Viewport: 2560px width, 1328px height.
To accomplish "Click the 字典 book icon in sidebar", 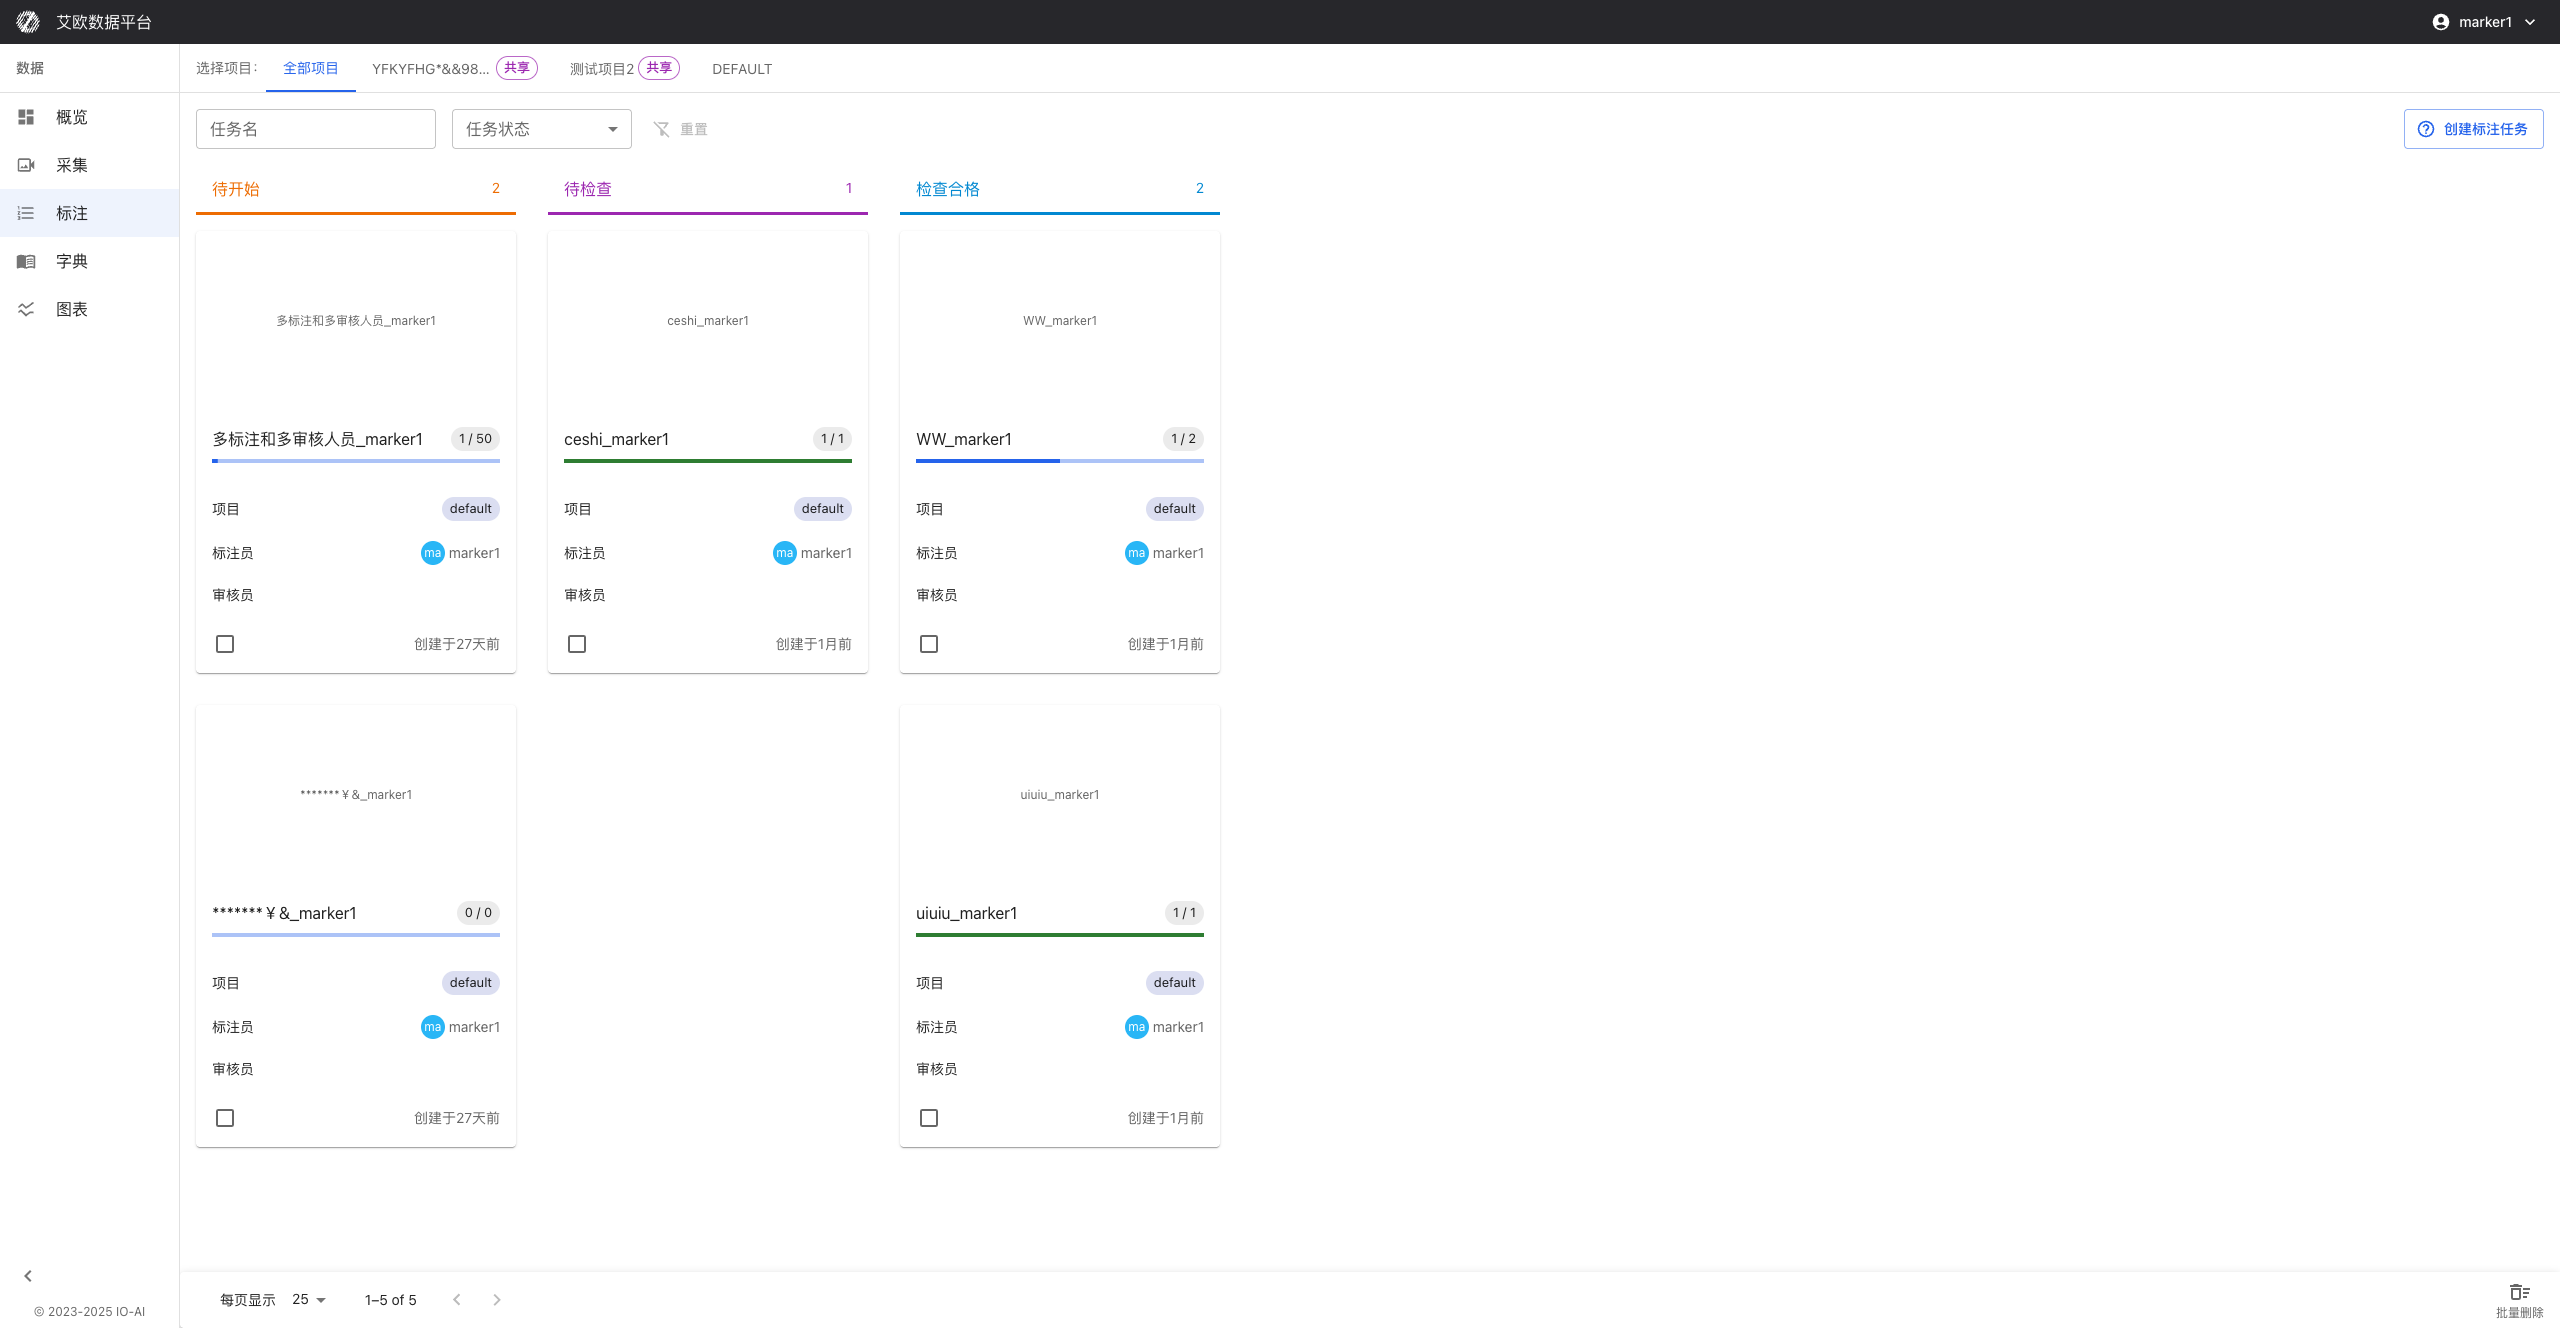I will [x=26, y=261].
